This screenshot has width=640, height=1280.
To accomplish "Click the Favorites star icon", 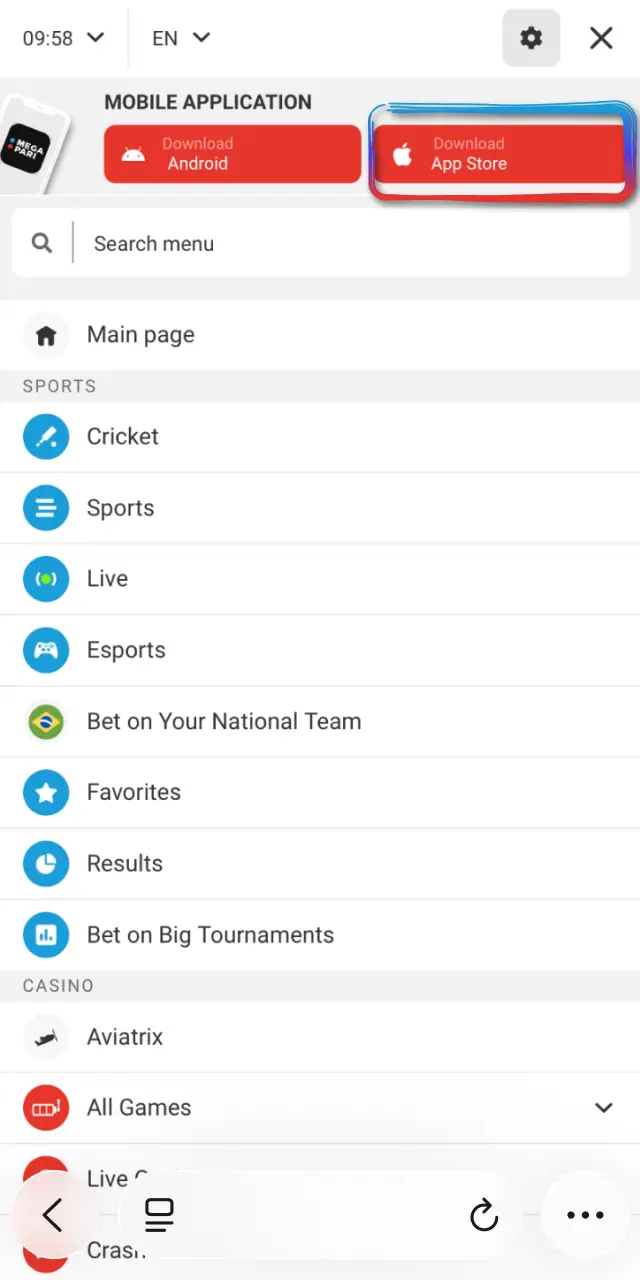I will point(46,793).
